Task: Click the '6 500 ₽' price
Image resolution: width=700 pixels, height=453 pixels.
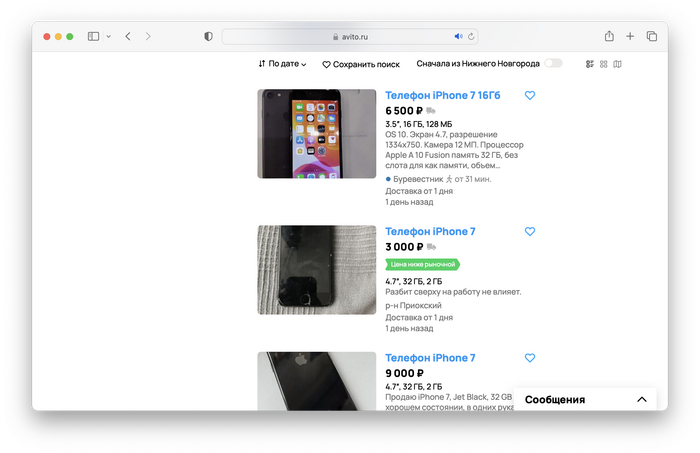Action: click(x=404, y=111)
